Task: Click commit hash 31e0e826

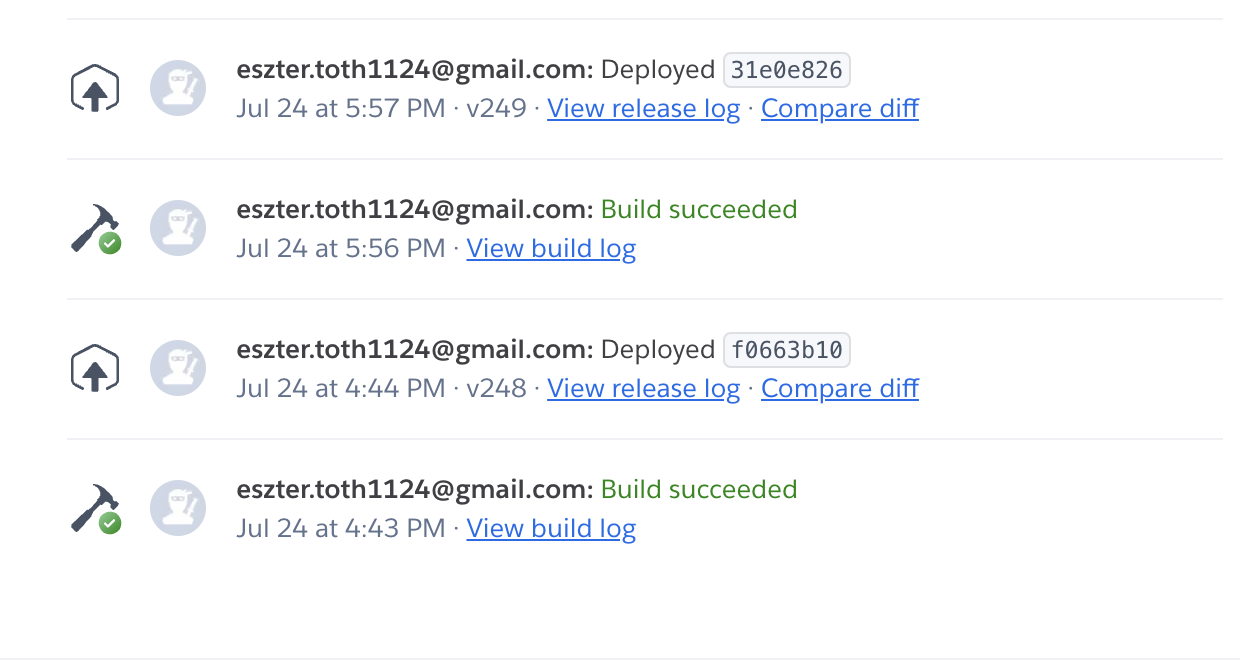Action: (787, 70)
